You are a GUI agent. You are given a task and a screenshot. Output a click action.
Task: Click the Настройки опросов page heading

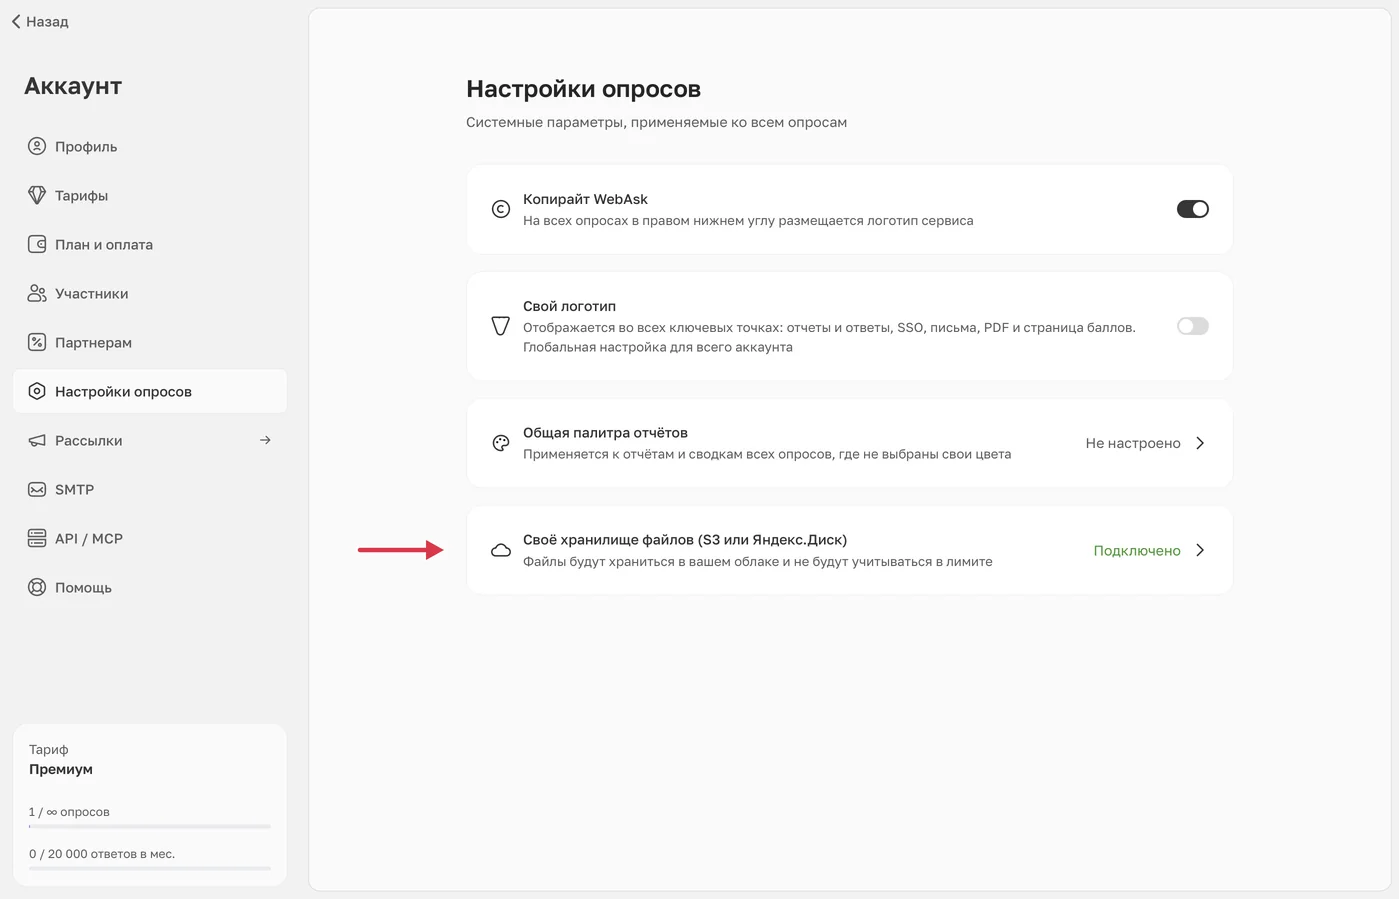(x=583, y=89)
